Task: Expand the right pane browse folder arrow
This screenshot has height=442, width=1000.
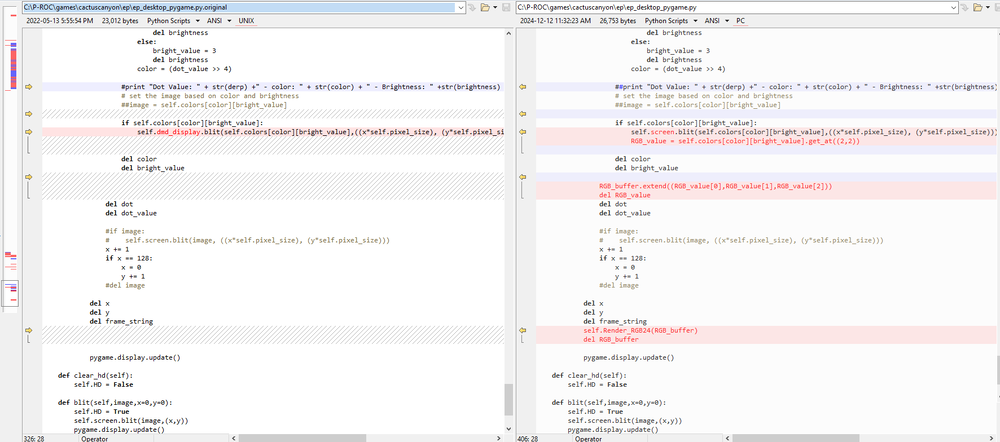Action: click(x=988, y=7)
